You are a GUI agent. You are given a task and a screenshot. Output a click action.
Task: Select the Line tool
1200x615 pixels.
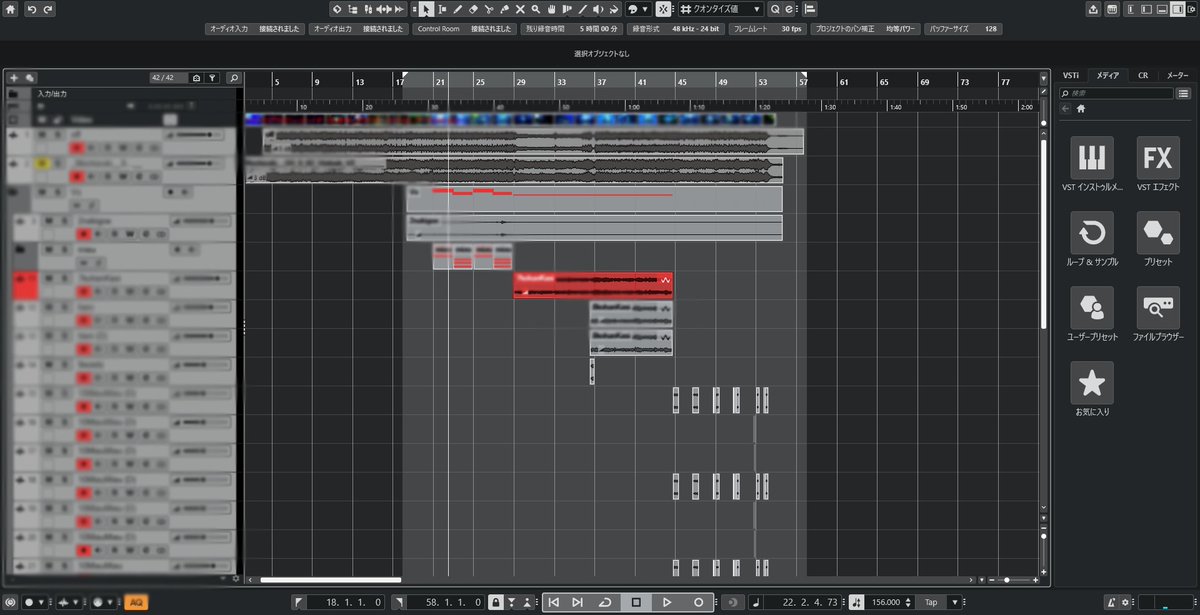[x=582, y=9]
